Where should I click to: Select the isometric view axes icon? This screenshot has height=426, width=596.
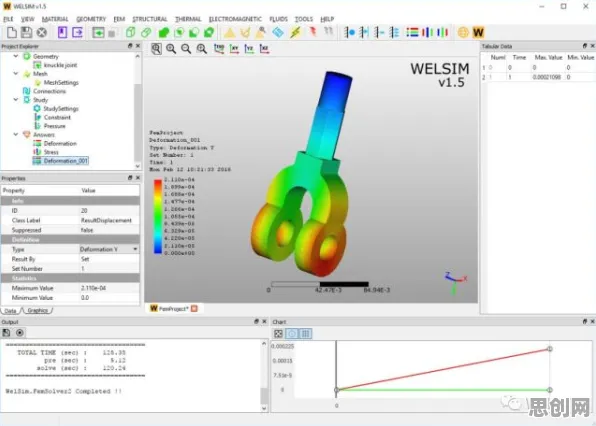click(219, 49)
